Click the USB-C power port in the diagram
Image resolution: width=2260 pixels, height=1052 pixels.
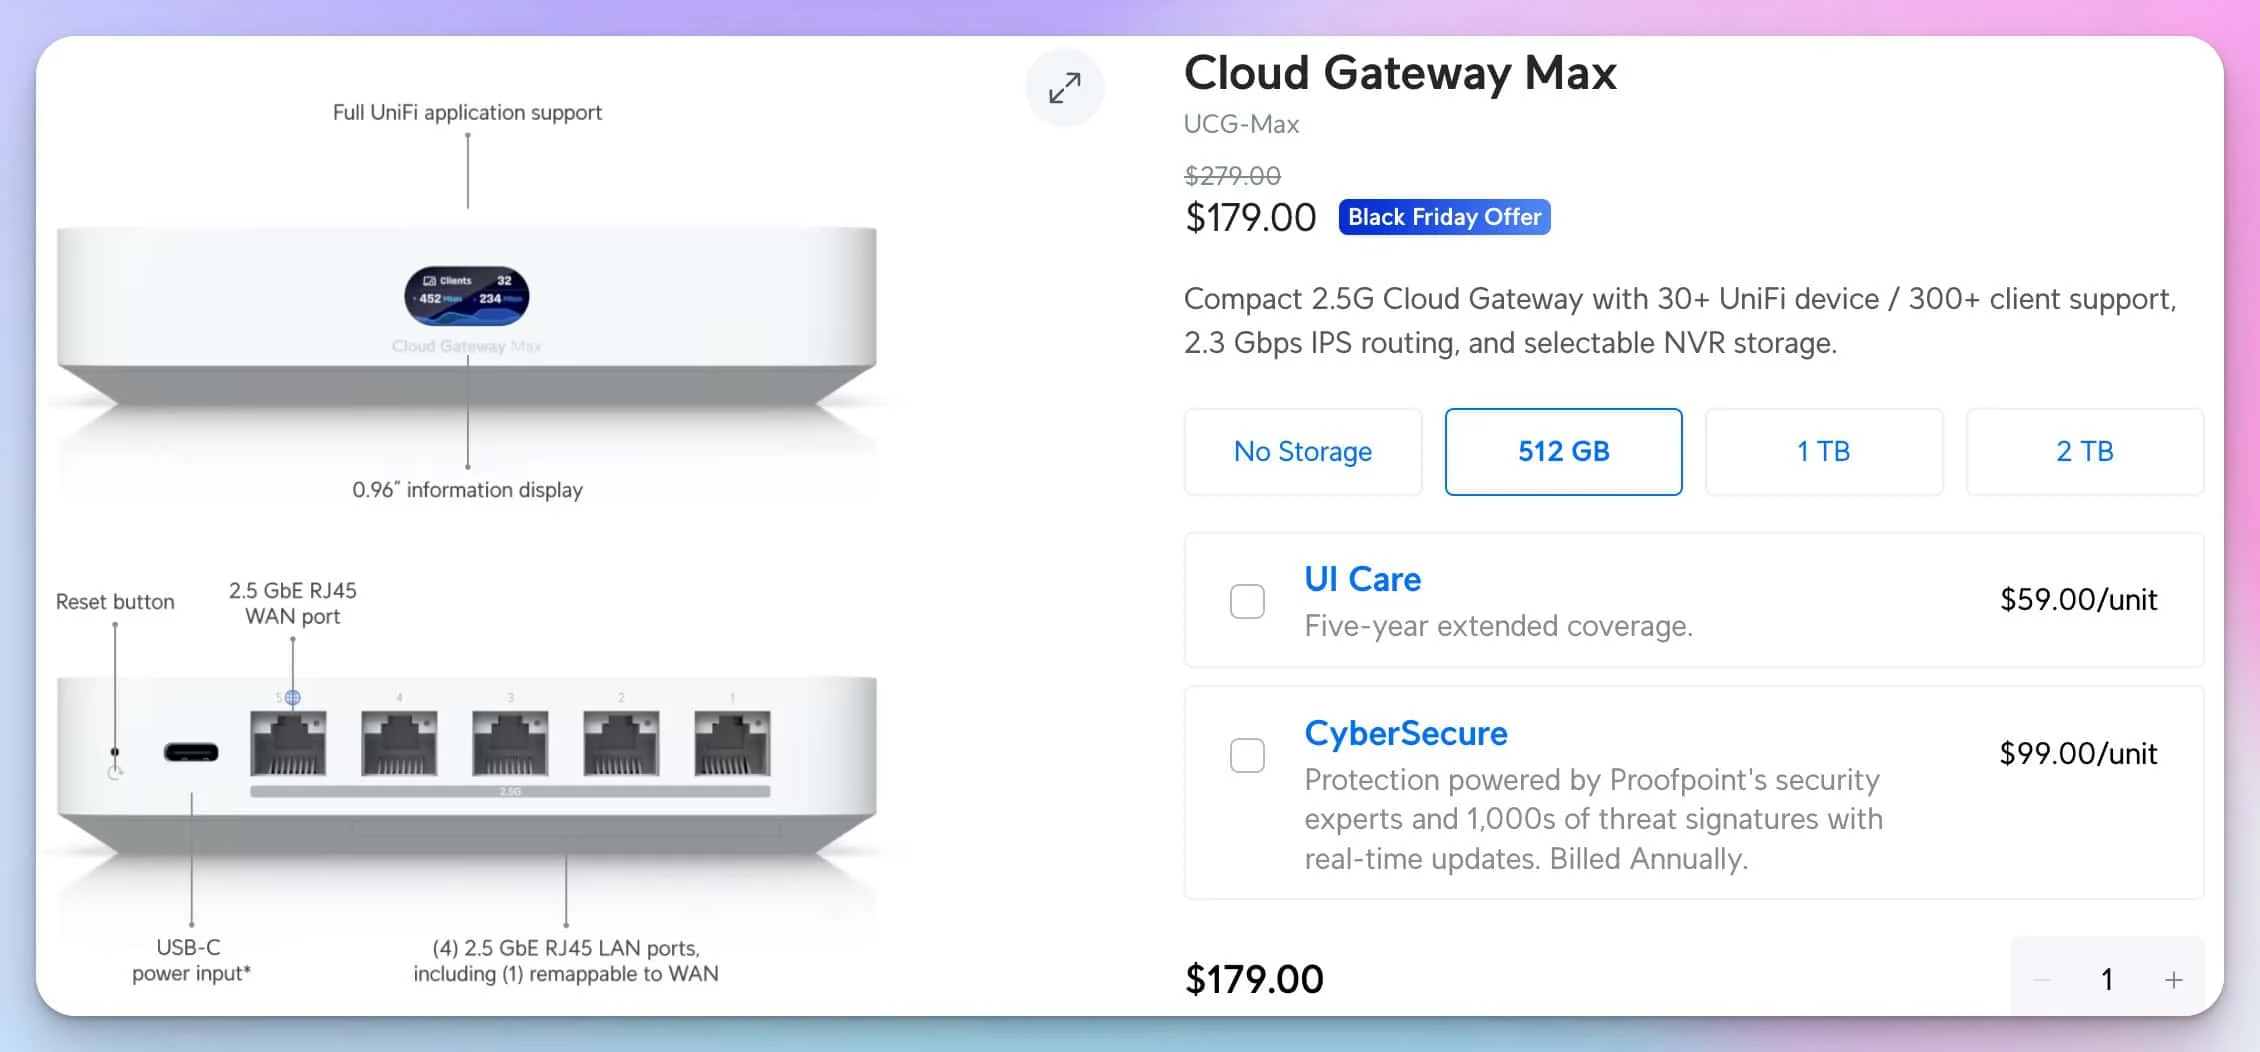click(x=190, y=752)
